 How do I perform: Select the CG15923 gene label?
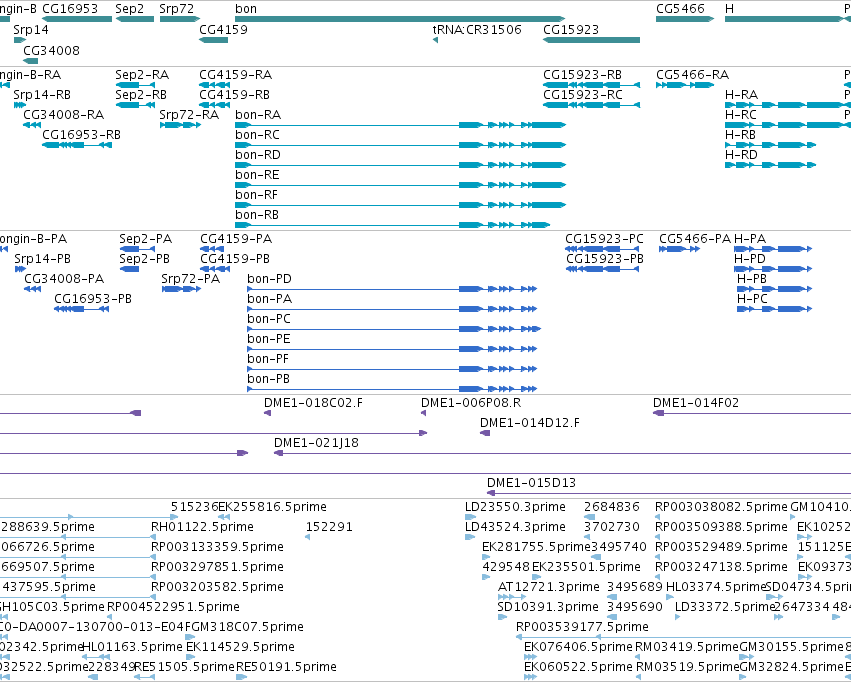coord(571,29)
